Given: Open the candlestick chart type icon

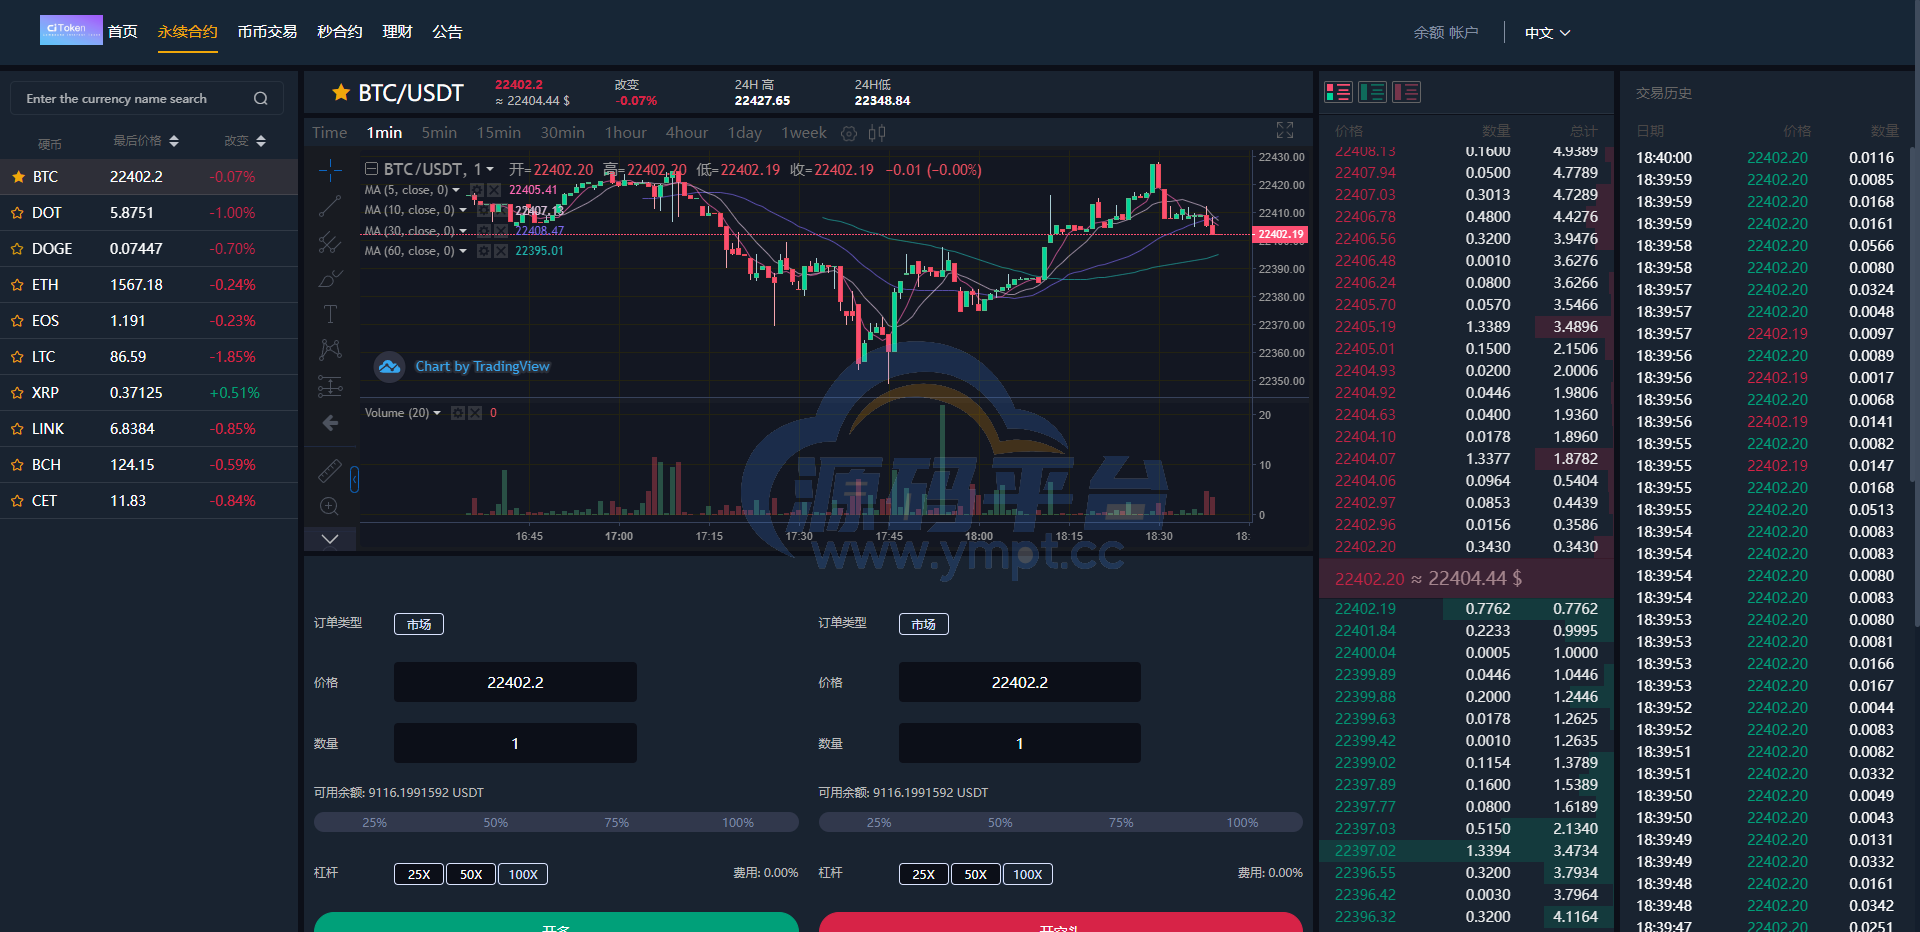Looking at the screenshot, I should [x=877, y=133].
